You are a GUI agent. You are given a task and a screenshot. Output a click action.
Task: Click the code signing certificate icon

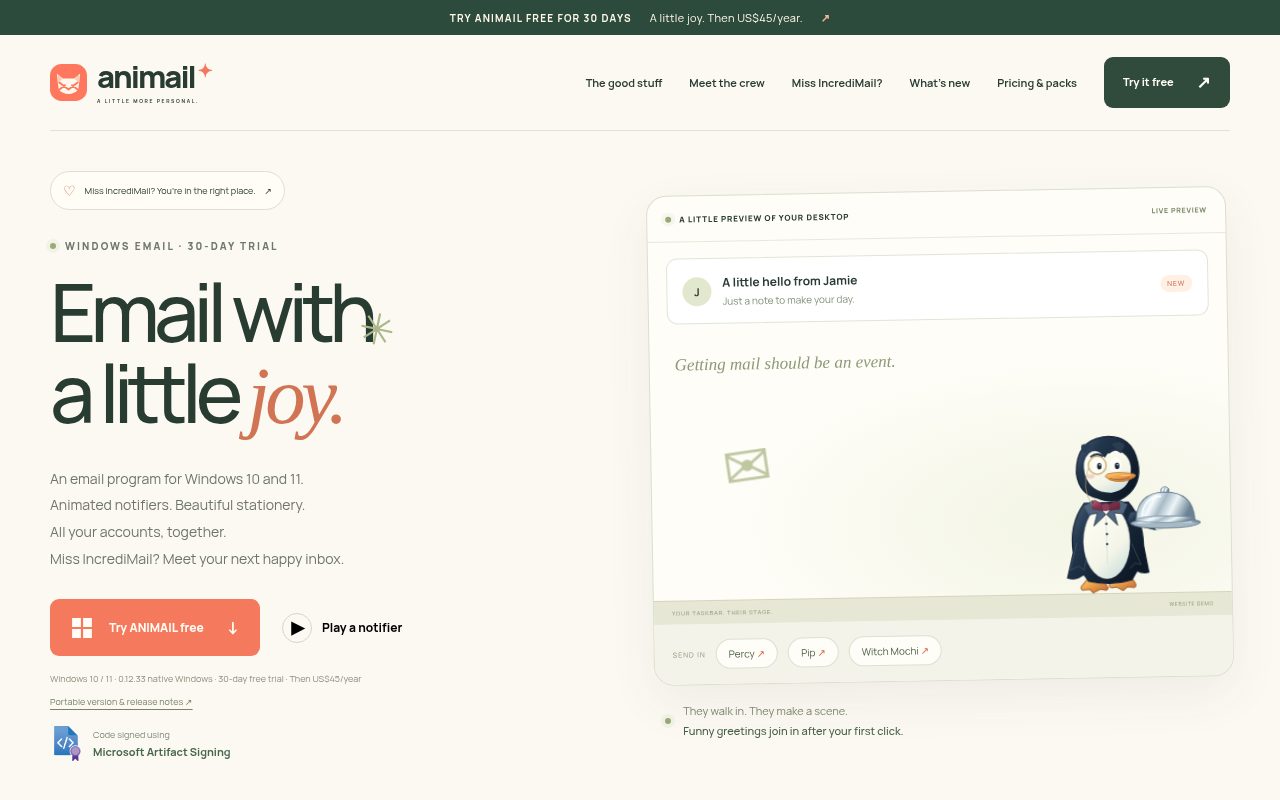[66, 743]
